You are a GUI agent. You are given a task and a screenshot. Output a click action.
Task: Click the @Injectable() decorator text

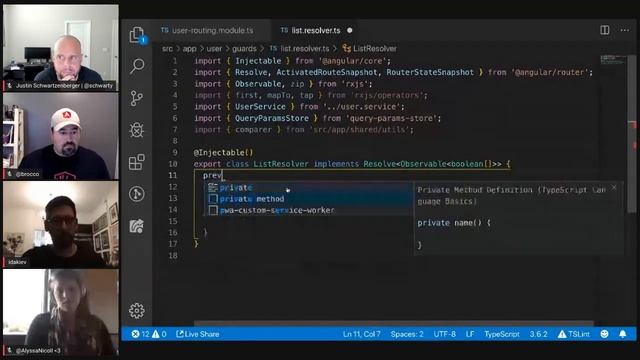click(223, 152)
